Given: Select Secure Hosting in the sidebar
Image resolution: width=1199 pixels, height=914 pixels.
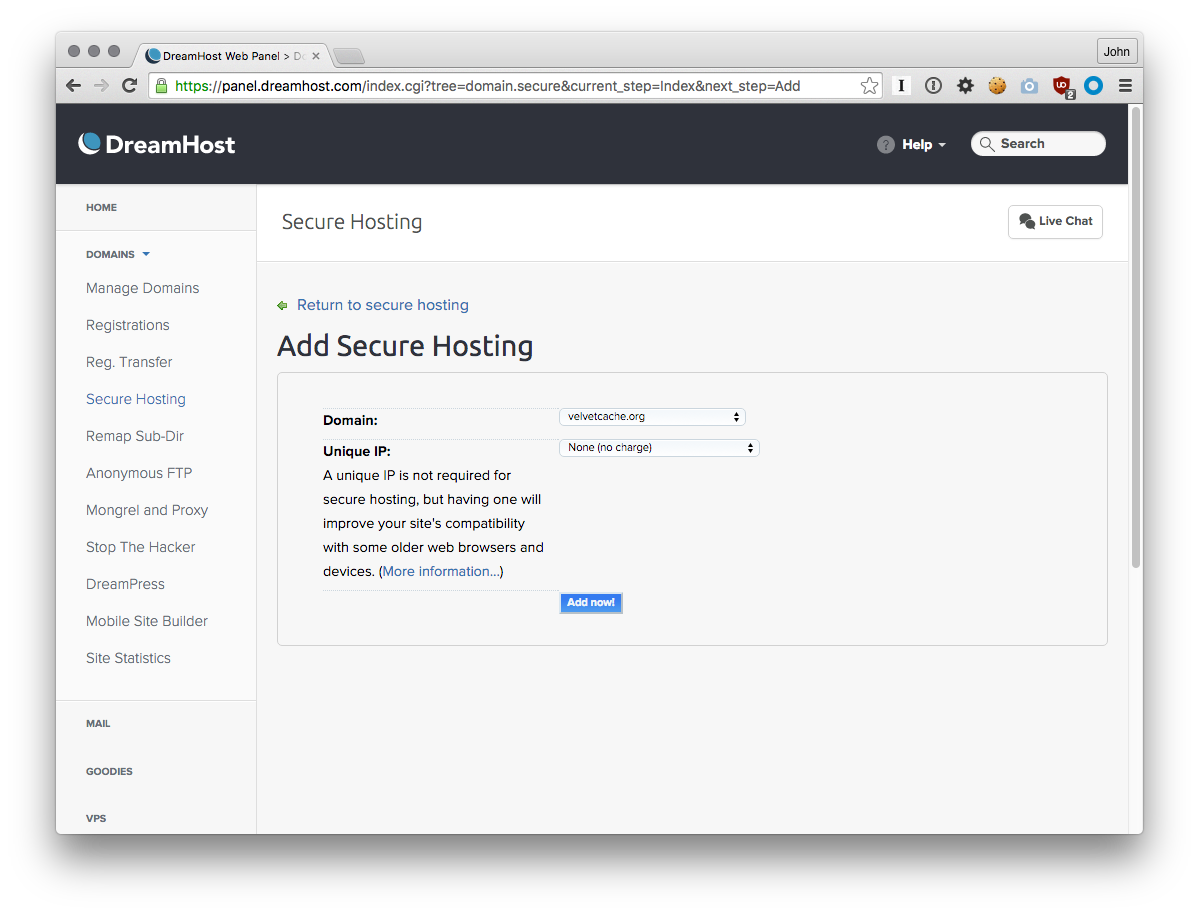Looking at the screenshot, I should (135, 399).
